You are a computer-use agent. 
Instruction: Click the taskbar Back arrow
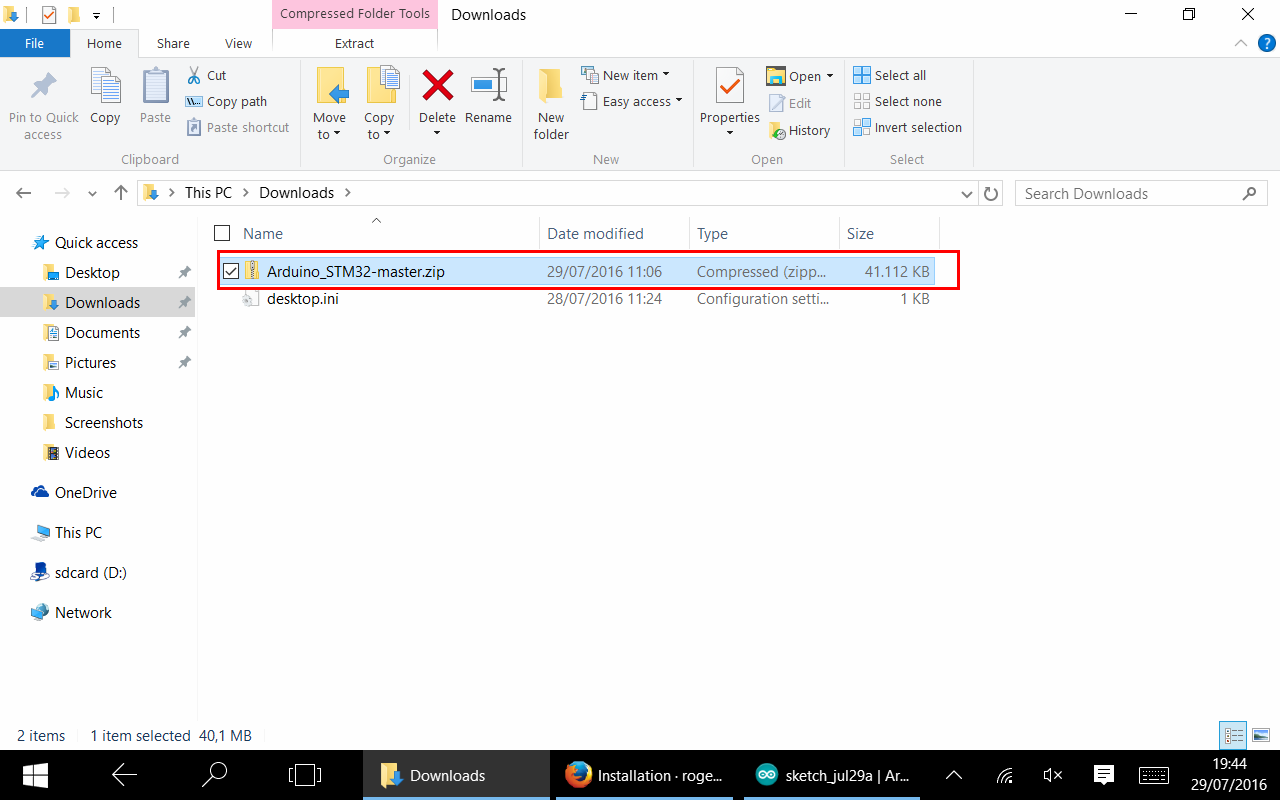pos(125,775)
